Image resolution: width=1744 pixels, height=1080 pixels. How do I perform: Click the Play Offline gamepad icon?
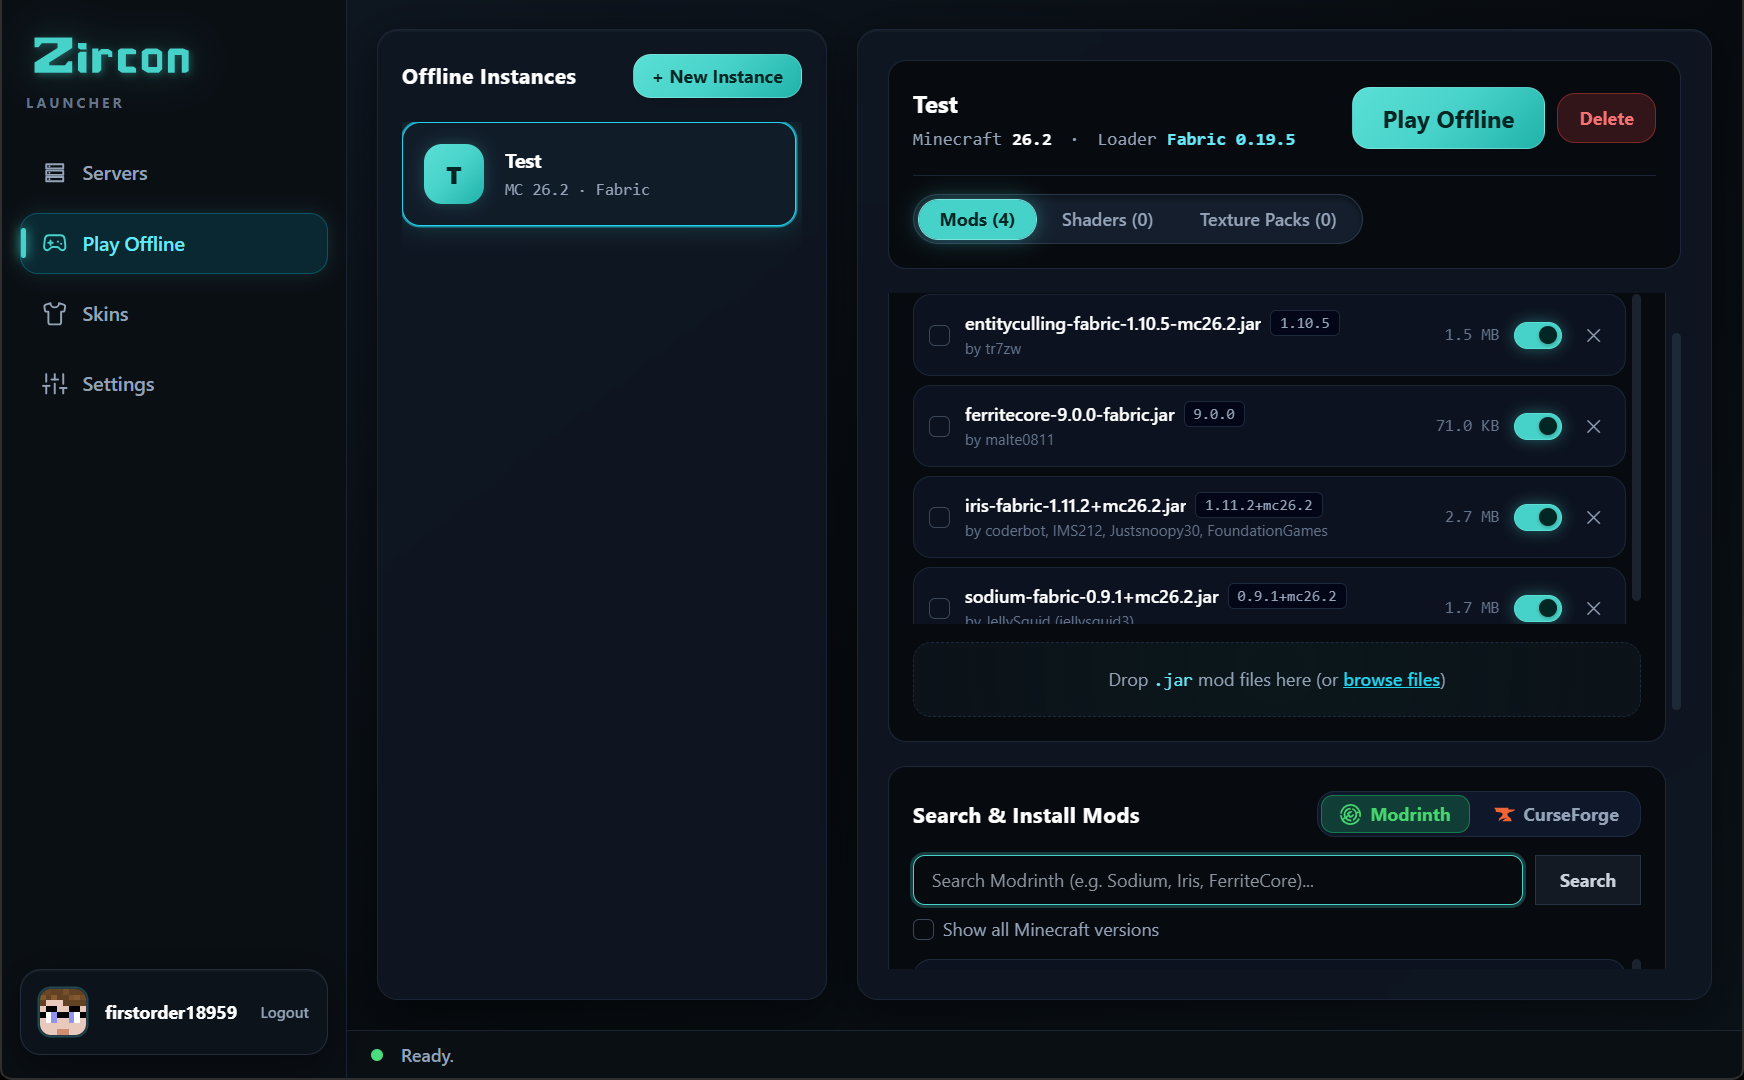[55, 243]
